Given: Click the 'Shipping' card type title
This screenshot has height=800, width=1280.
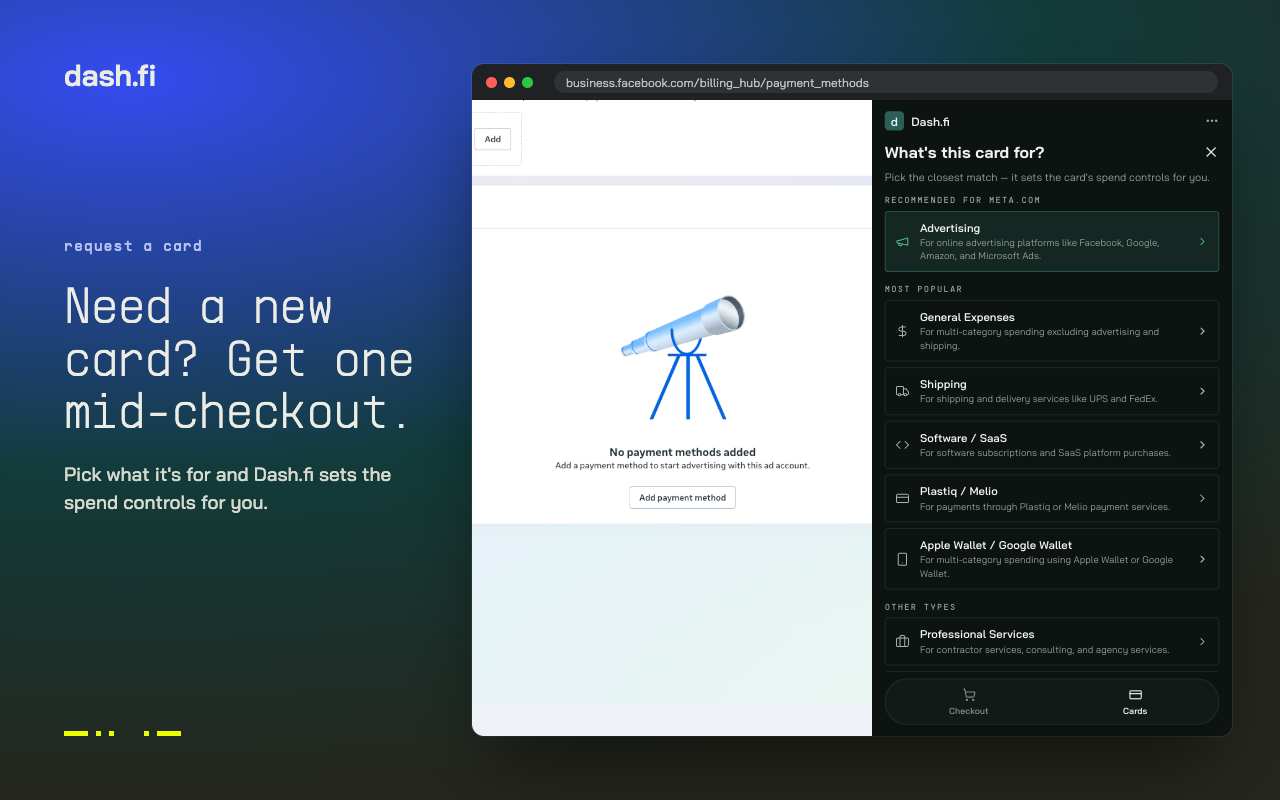Looking at the screenshot, I should click(943, 384).
